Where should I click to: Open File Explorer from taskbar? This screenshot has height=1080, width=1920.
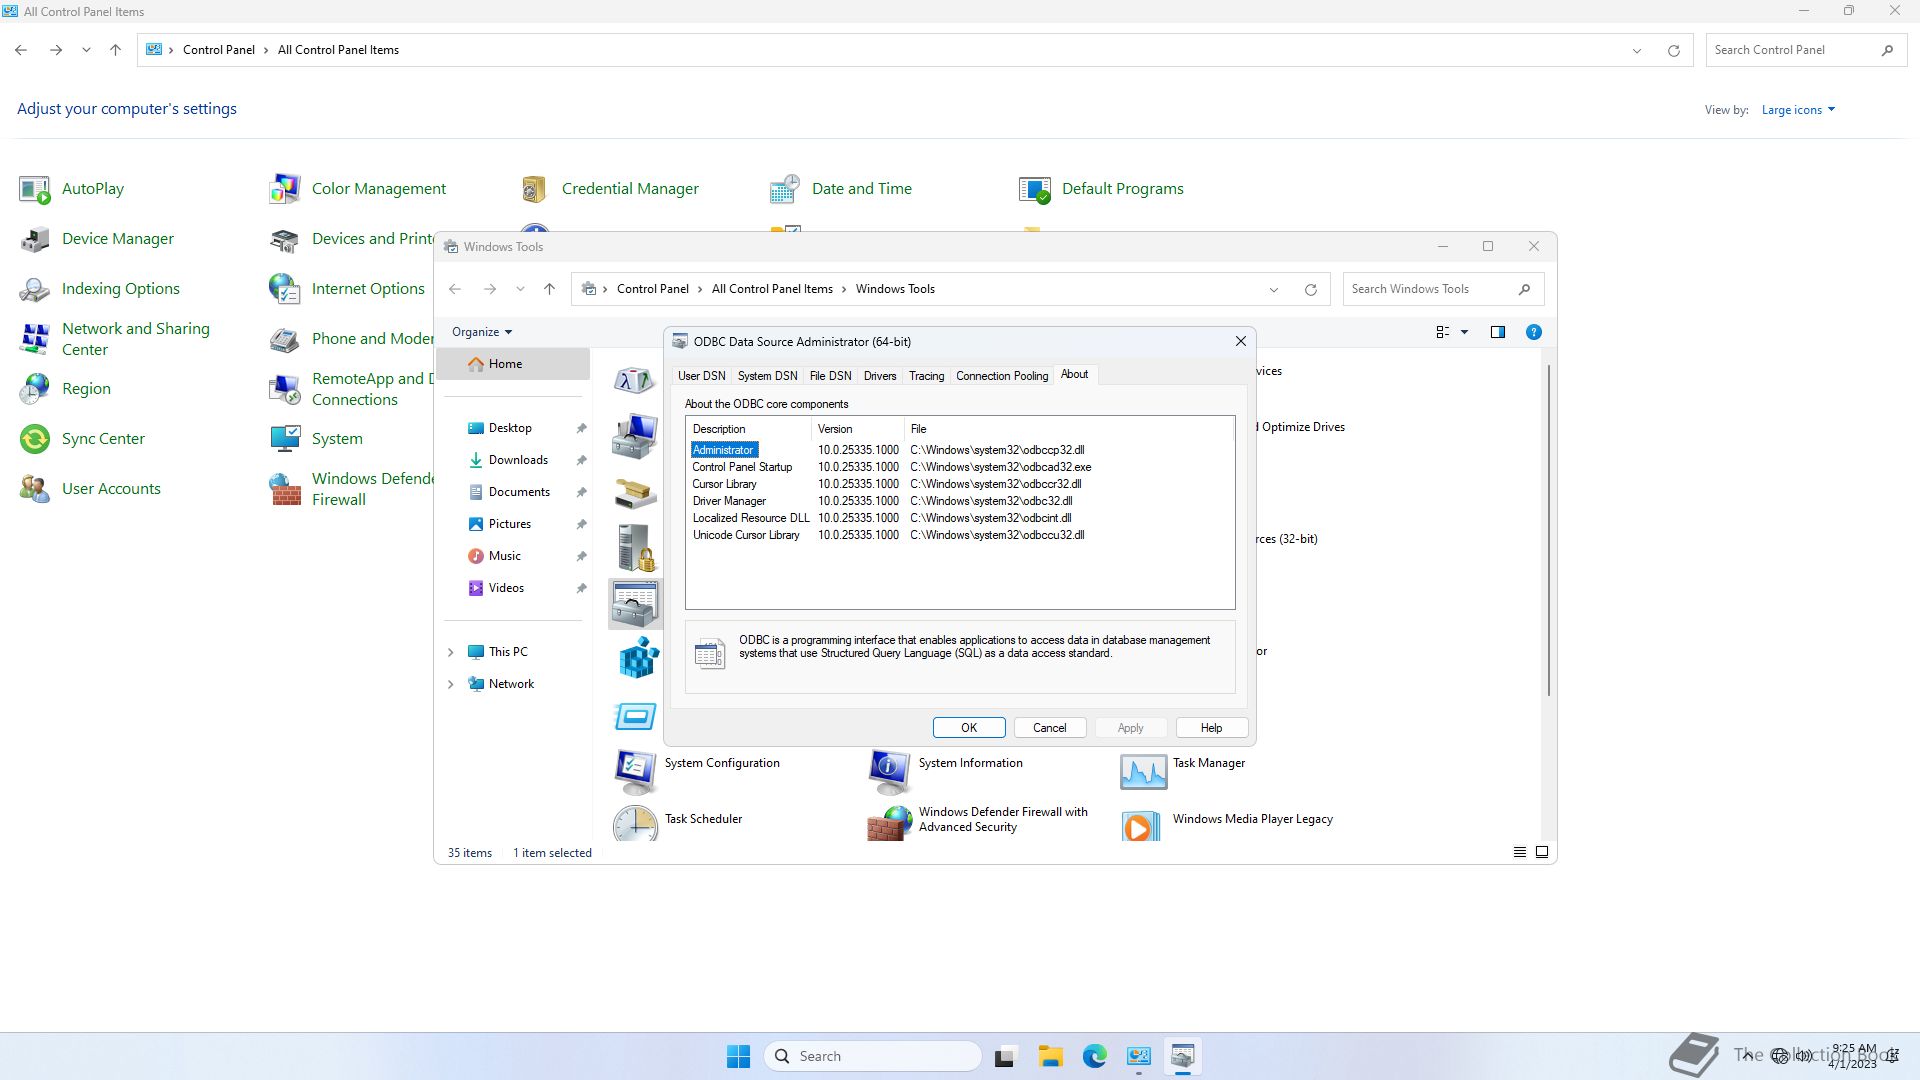point(1050,1056)
